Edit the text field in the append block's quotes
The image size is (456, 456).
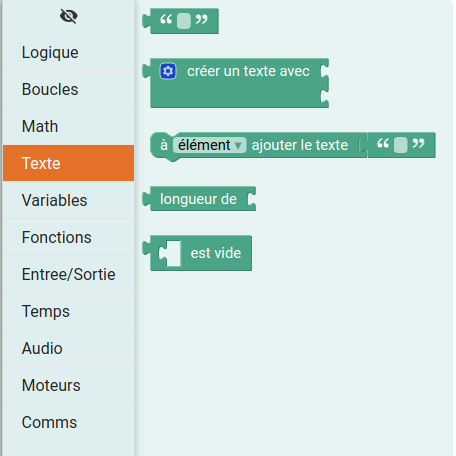pos(400,145)
